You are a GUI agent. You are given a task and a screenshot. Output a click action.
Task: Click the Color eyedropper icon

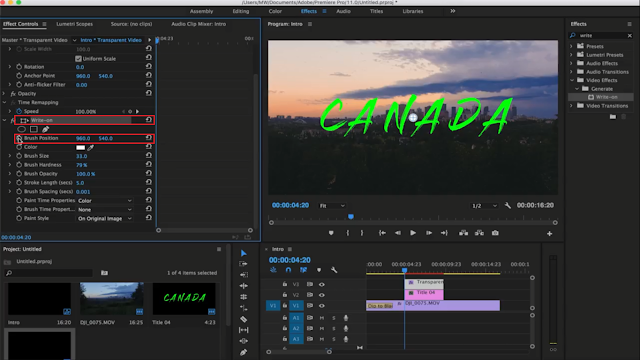[91, 147]
